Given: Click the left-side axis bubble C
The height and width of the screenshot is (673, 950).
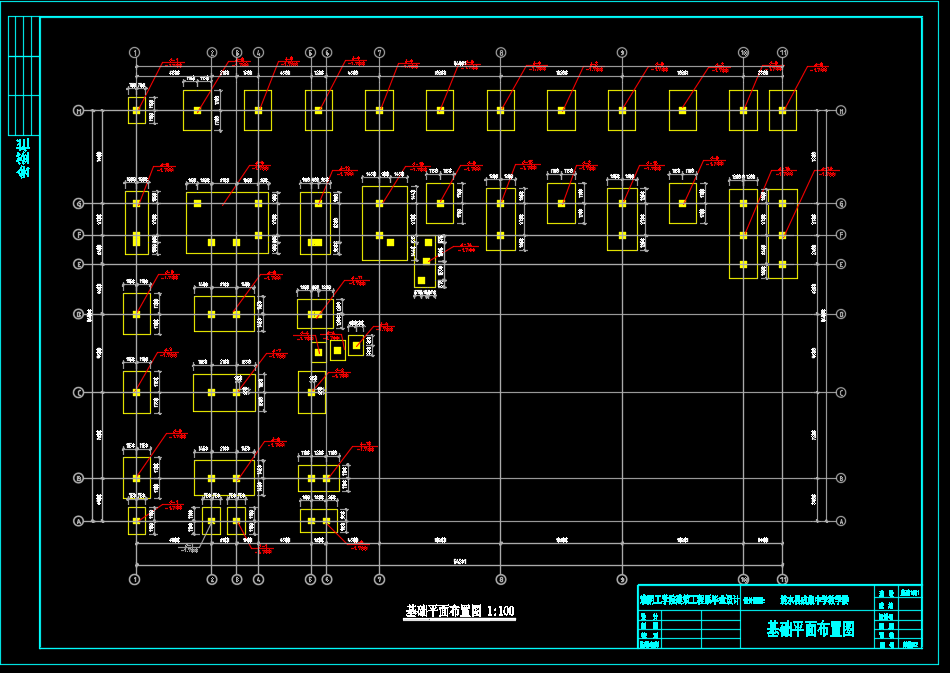Looking at the screenshot, I should [x=79, y=393].
